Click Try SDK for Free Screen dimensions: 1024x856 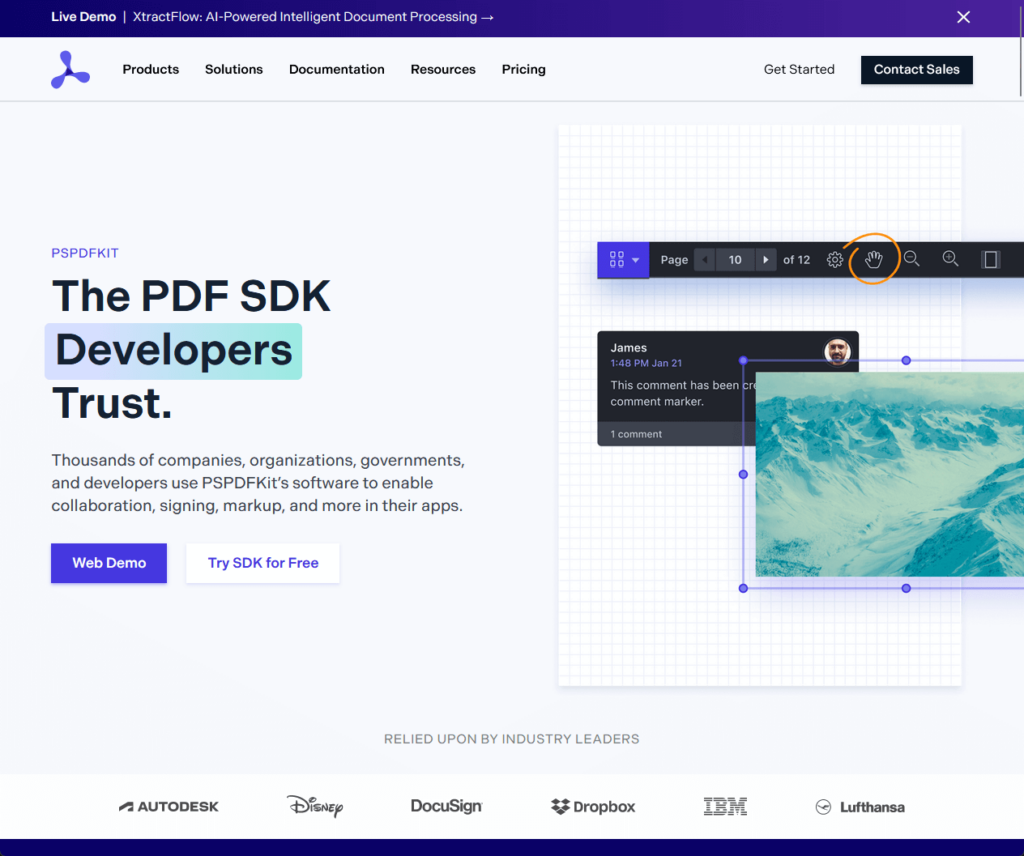[263, 563]
